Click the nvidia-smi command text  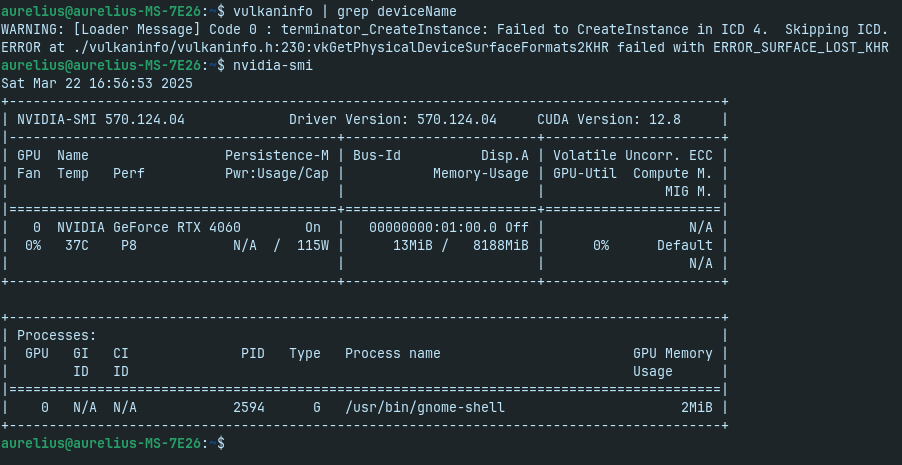coord(273,66)
